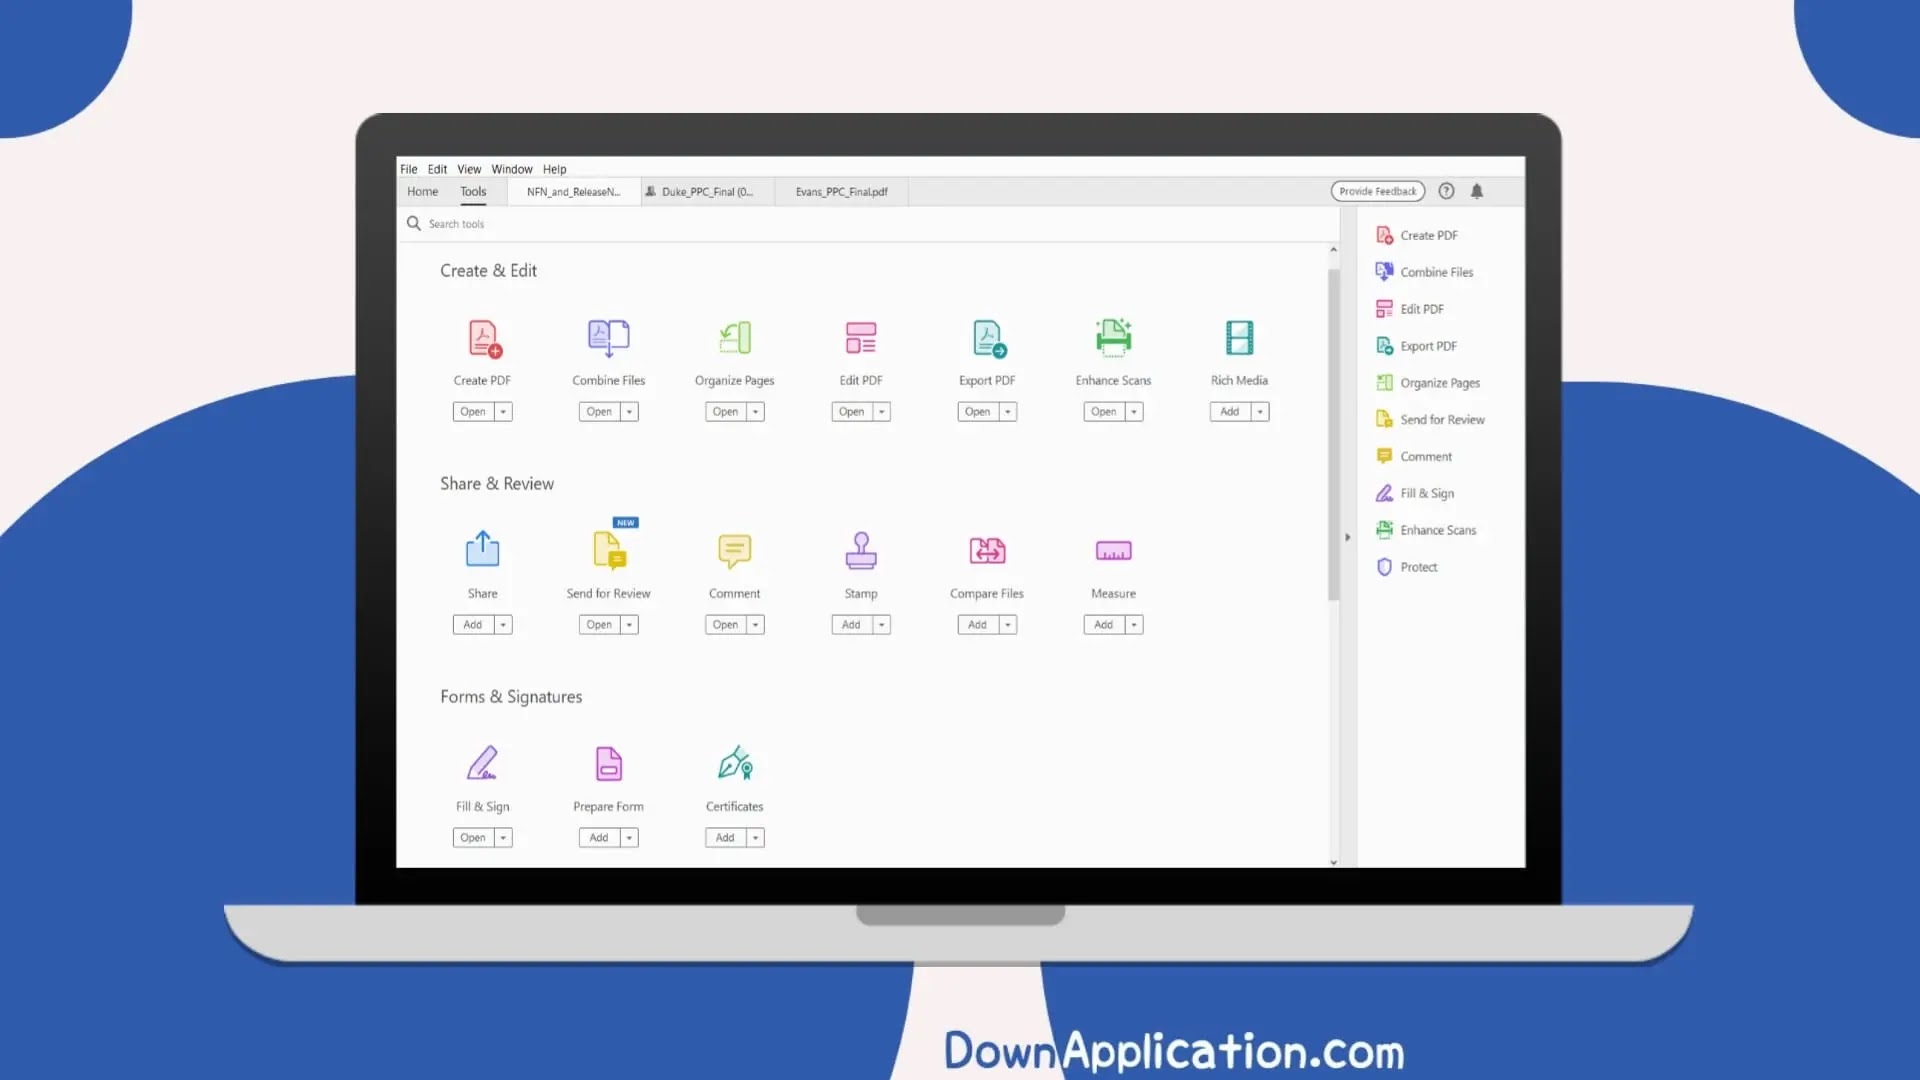Click the scrollbar down arrow
Viewport: 1920px width, 1080px height.
[x=1333, y=862]
